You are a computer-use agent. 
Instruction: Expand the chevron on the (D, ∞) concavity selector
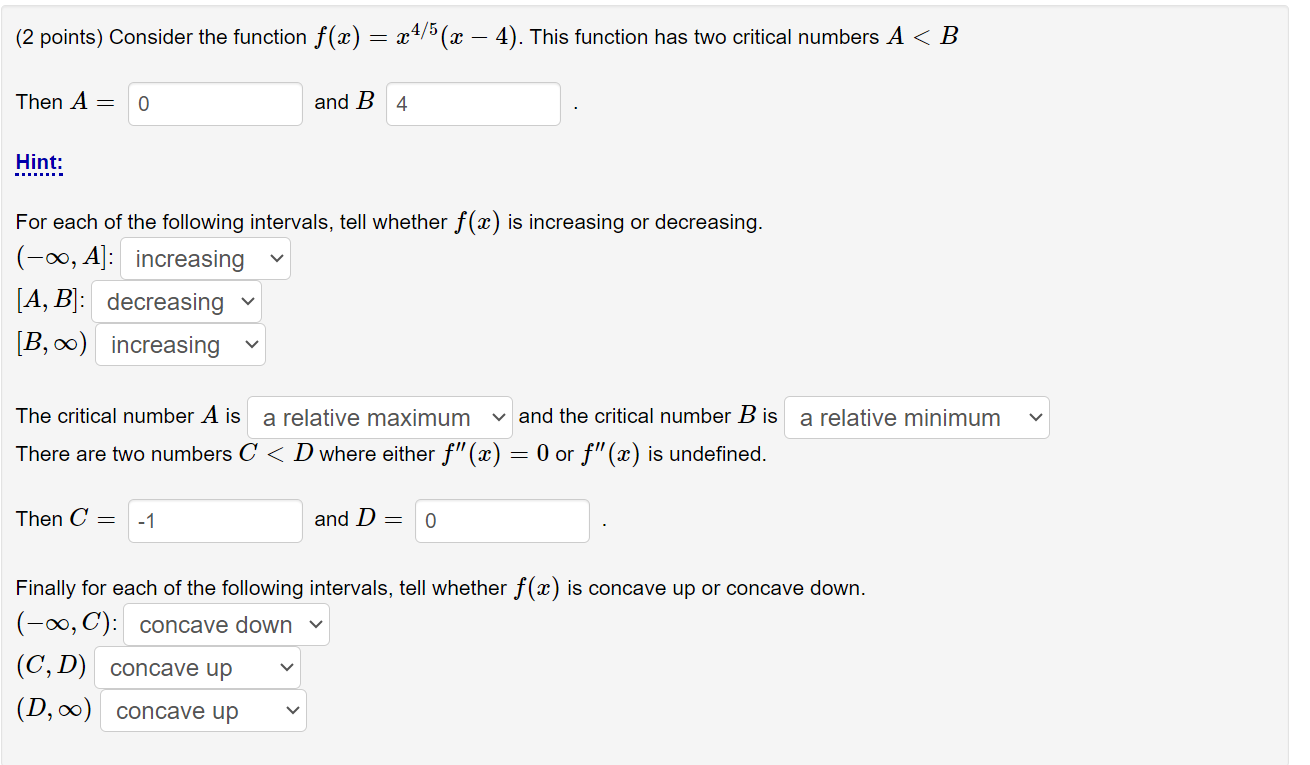click(291, 710)
